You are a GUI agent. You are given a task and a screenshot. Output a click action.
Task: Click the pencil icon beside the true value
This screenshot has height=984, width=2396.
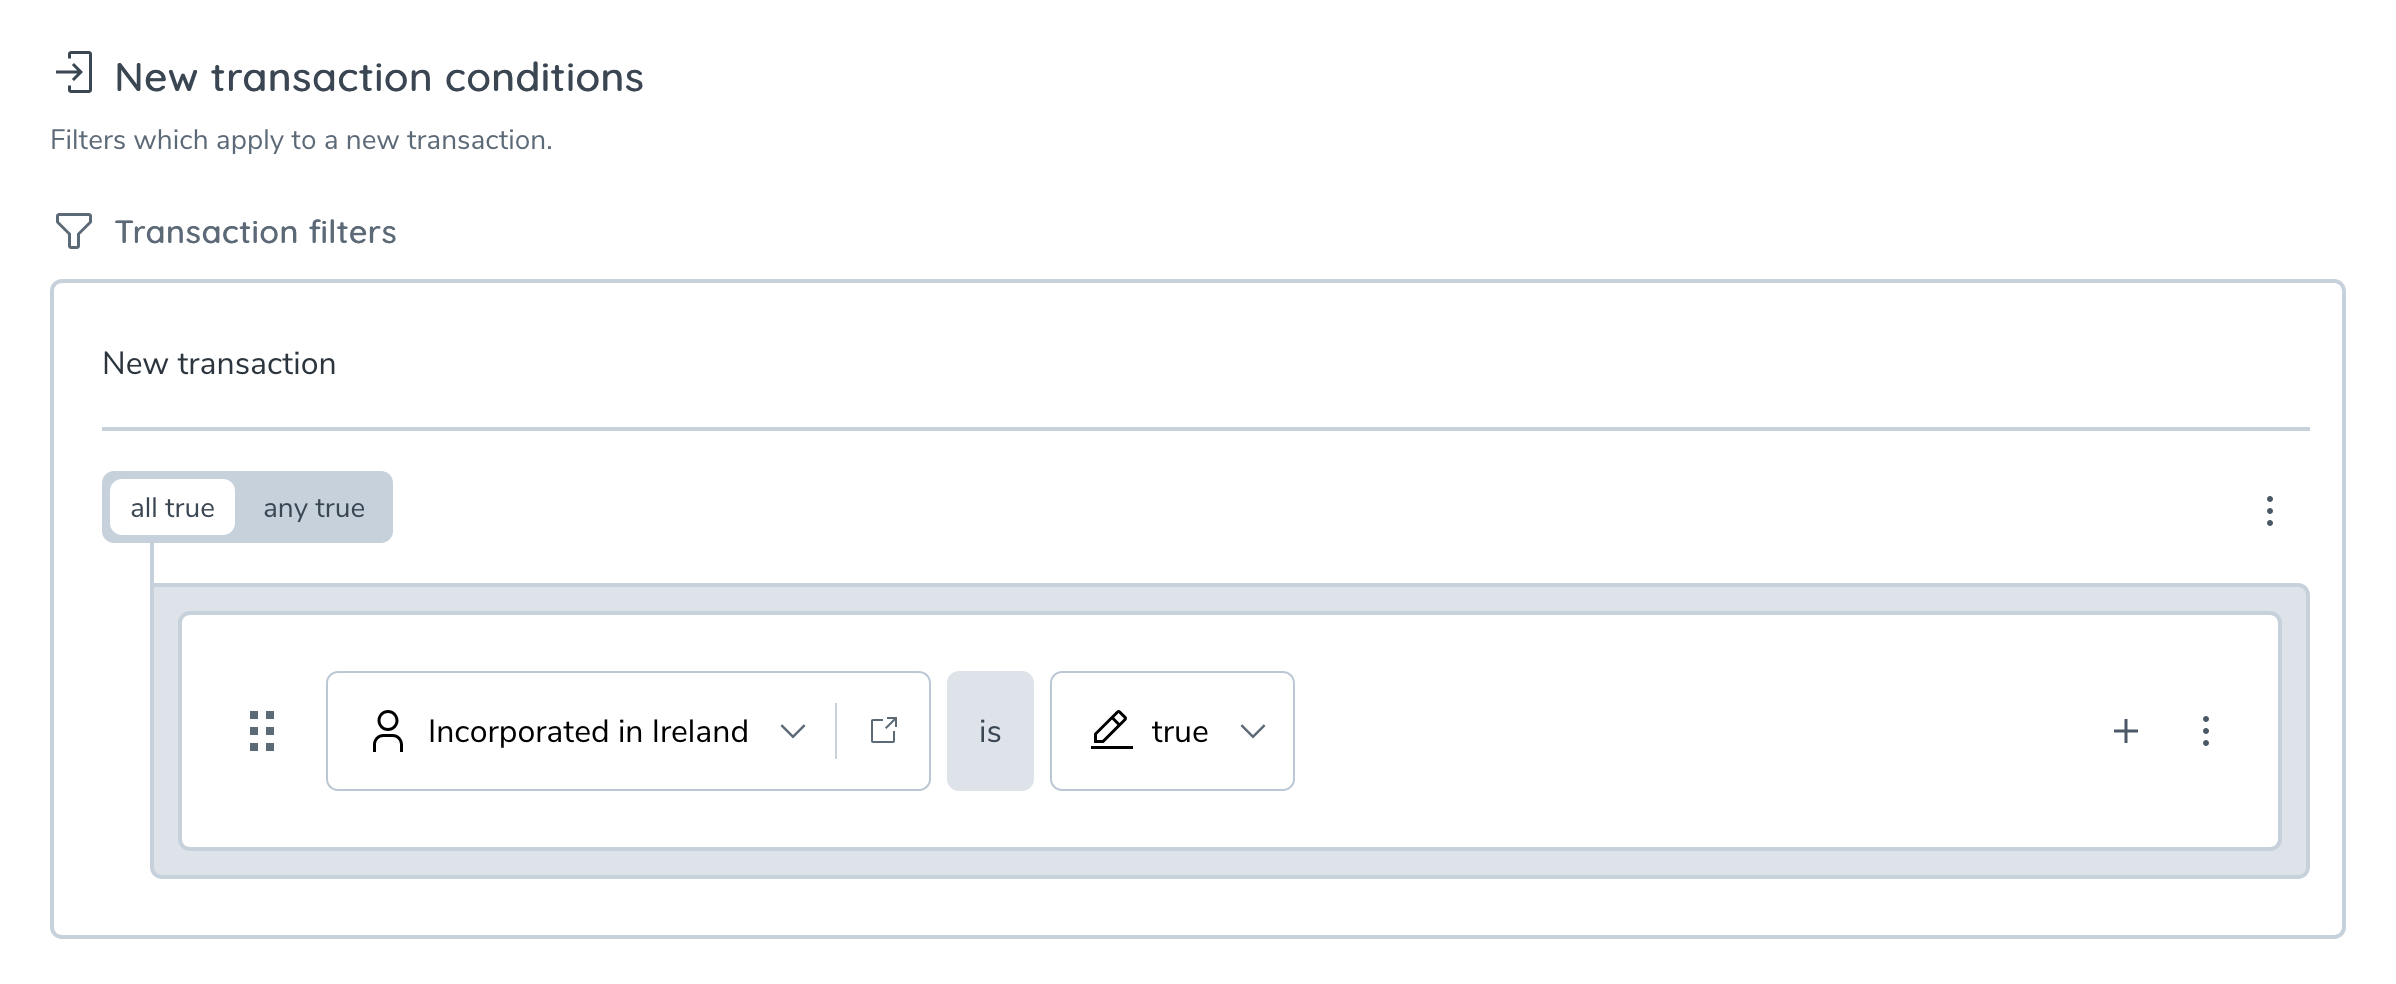tap(1111, 731)
